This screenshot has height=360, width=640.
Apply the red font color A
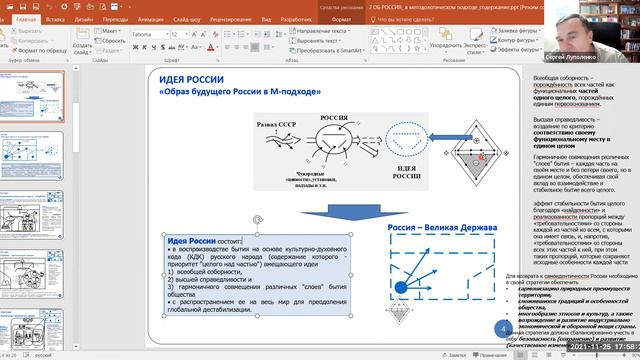(x=211, y=47)
